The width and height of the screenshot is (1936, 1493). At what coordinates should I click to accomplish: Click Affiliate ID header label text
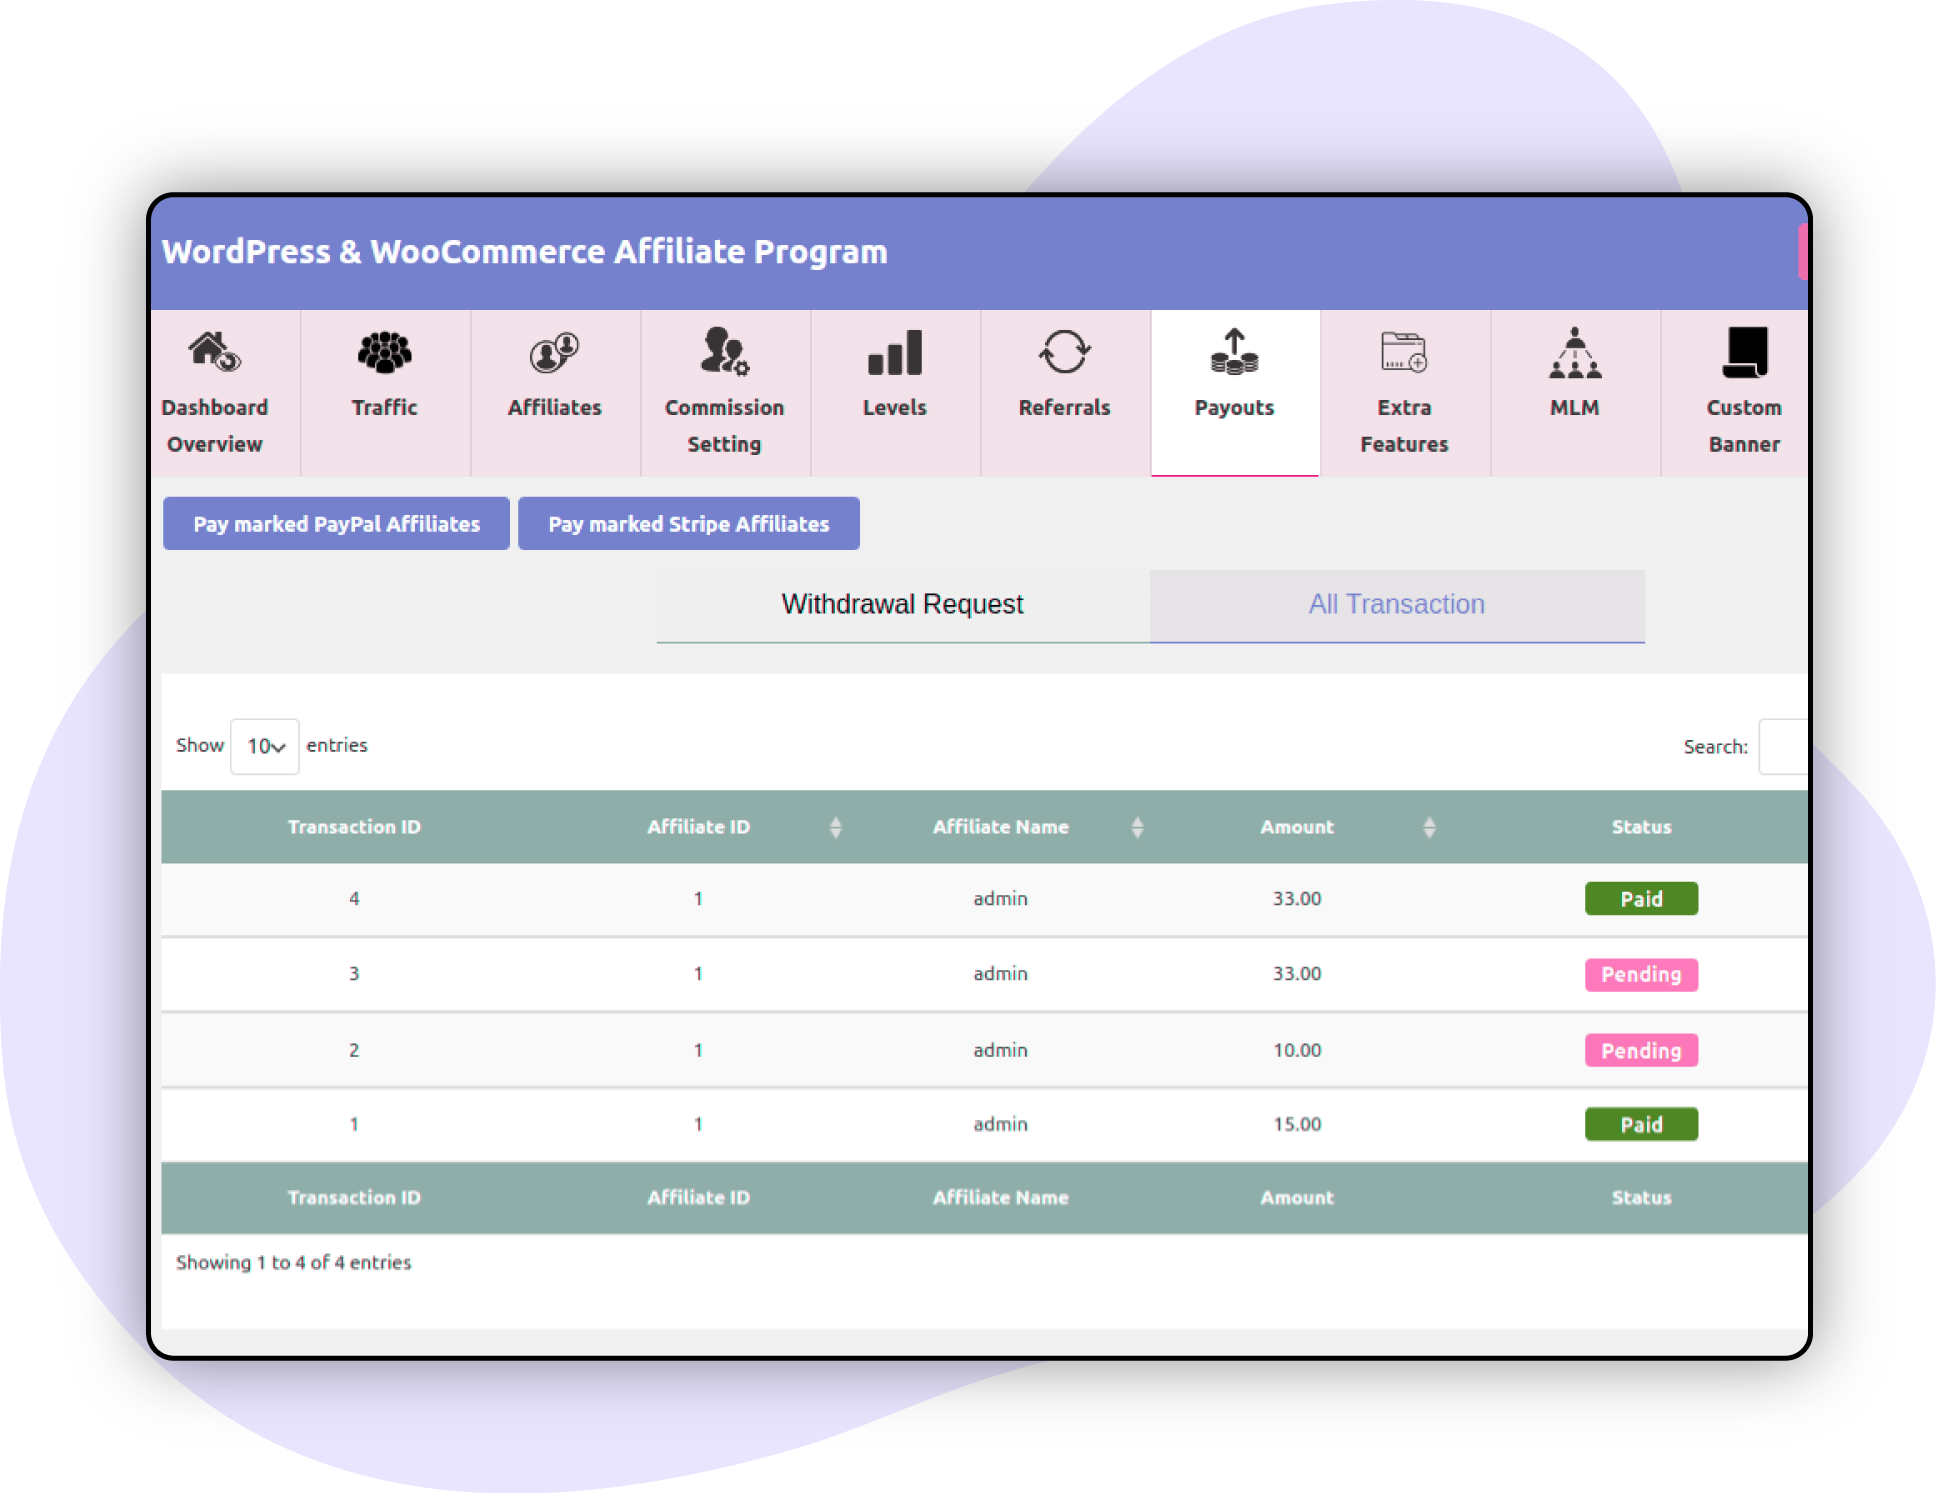click(x=698, y=827)
